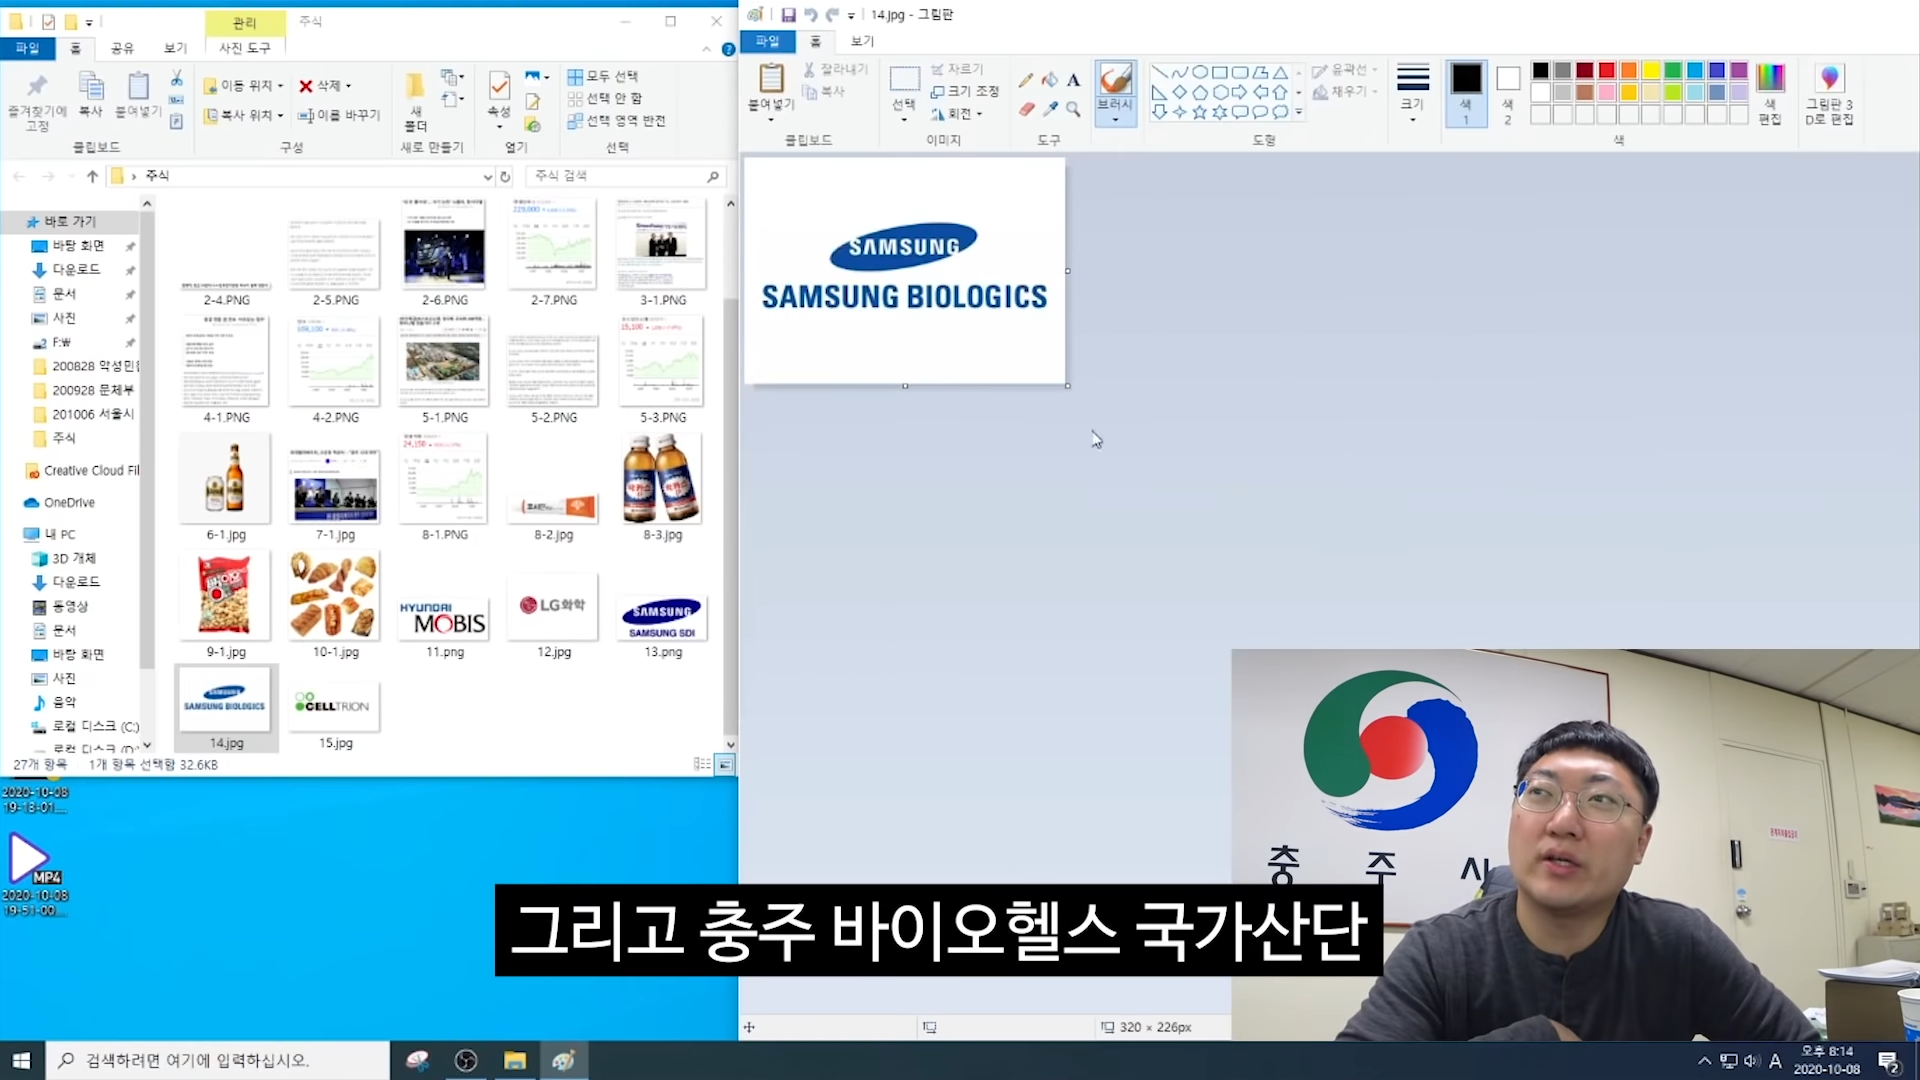Screen dimensions: 1920x1080
Task: Open the notification center in system tray
Action: pos(1889,1061)
